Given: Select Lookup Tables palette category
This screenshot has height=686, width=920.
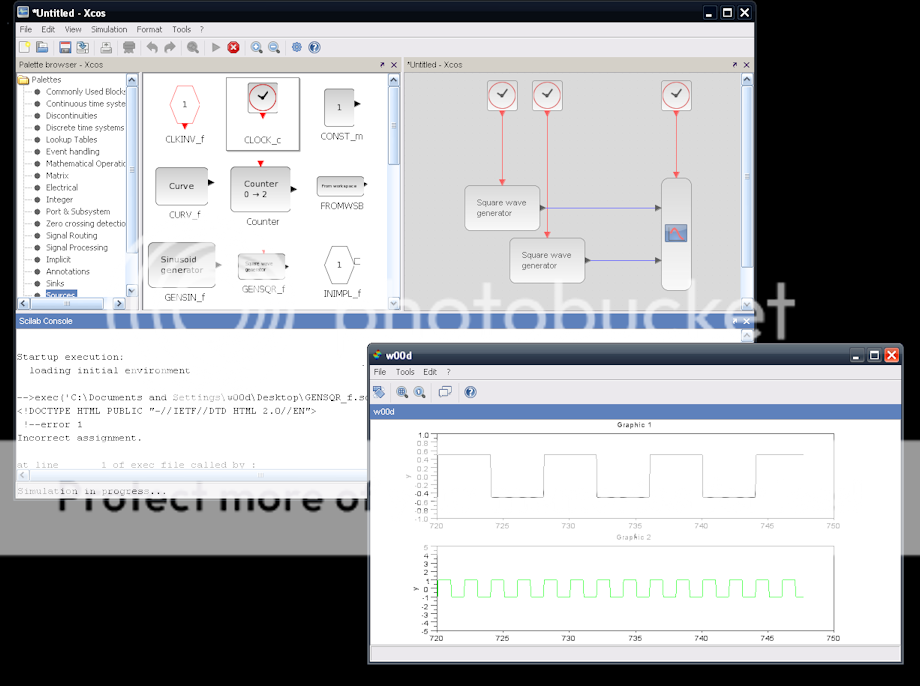Looking at the screenshot, I should pyautogui.click(x=72, y=140).
